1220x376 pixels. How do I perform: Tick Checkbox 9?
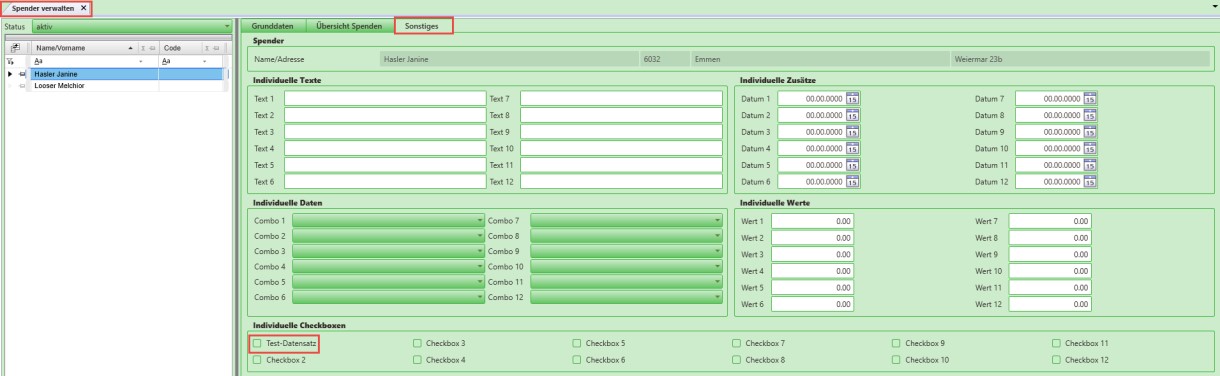coord(897,343)
